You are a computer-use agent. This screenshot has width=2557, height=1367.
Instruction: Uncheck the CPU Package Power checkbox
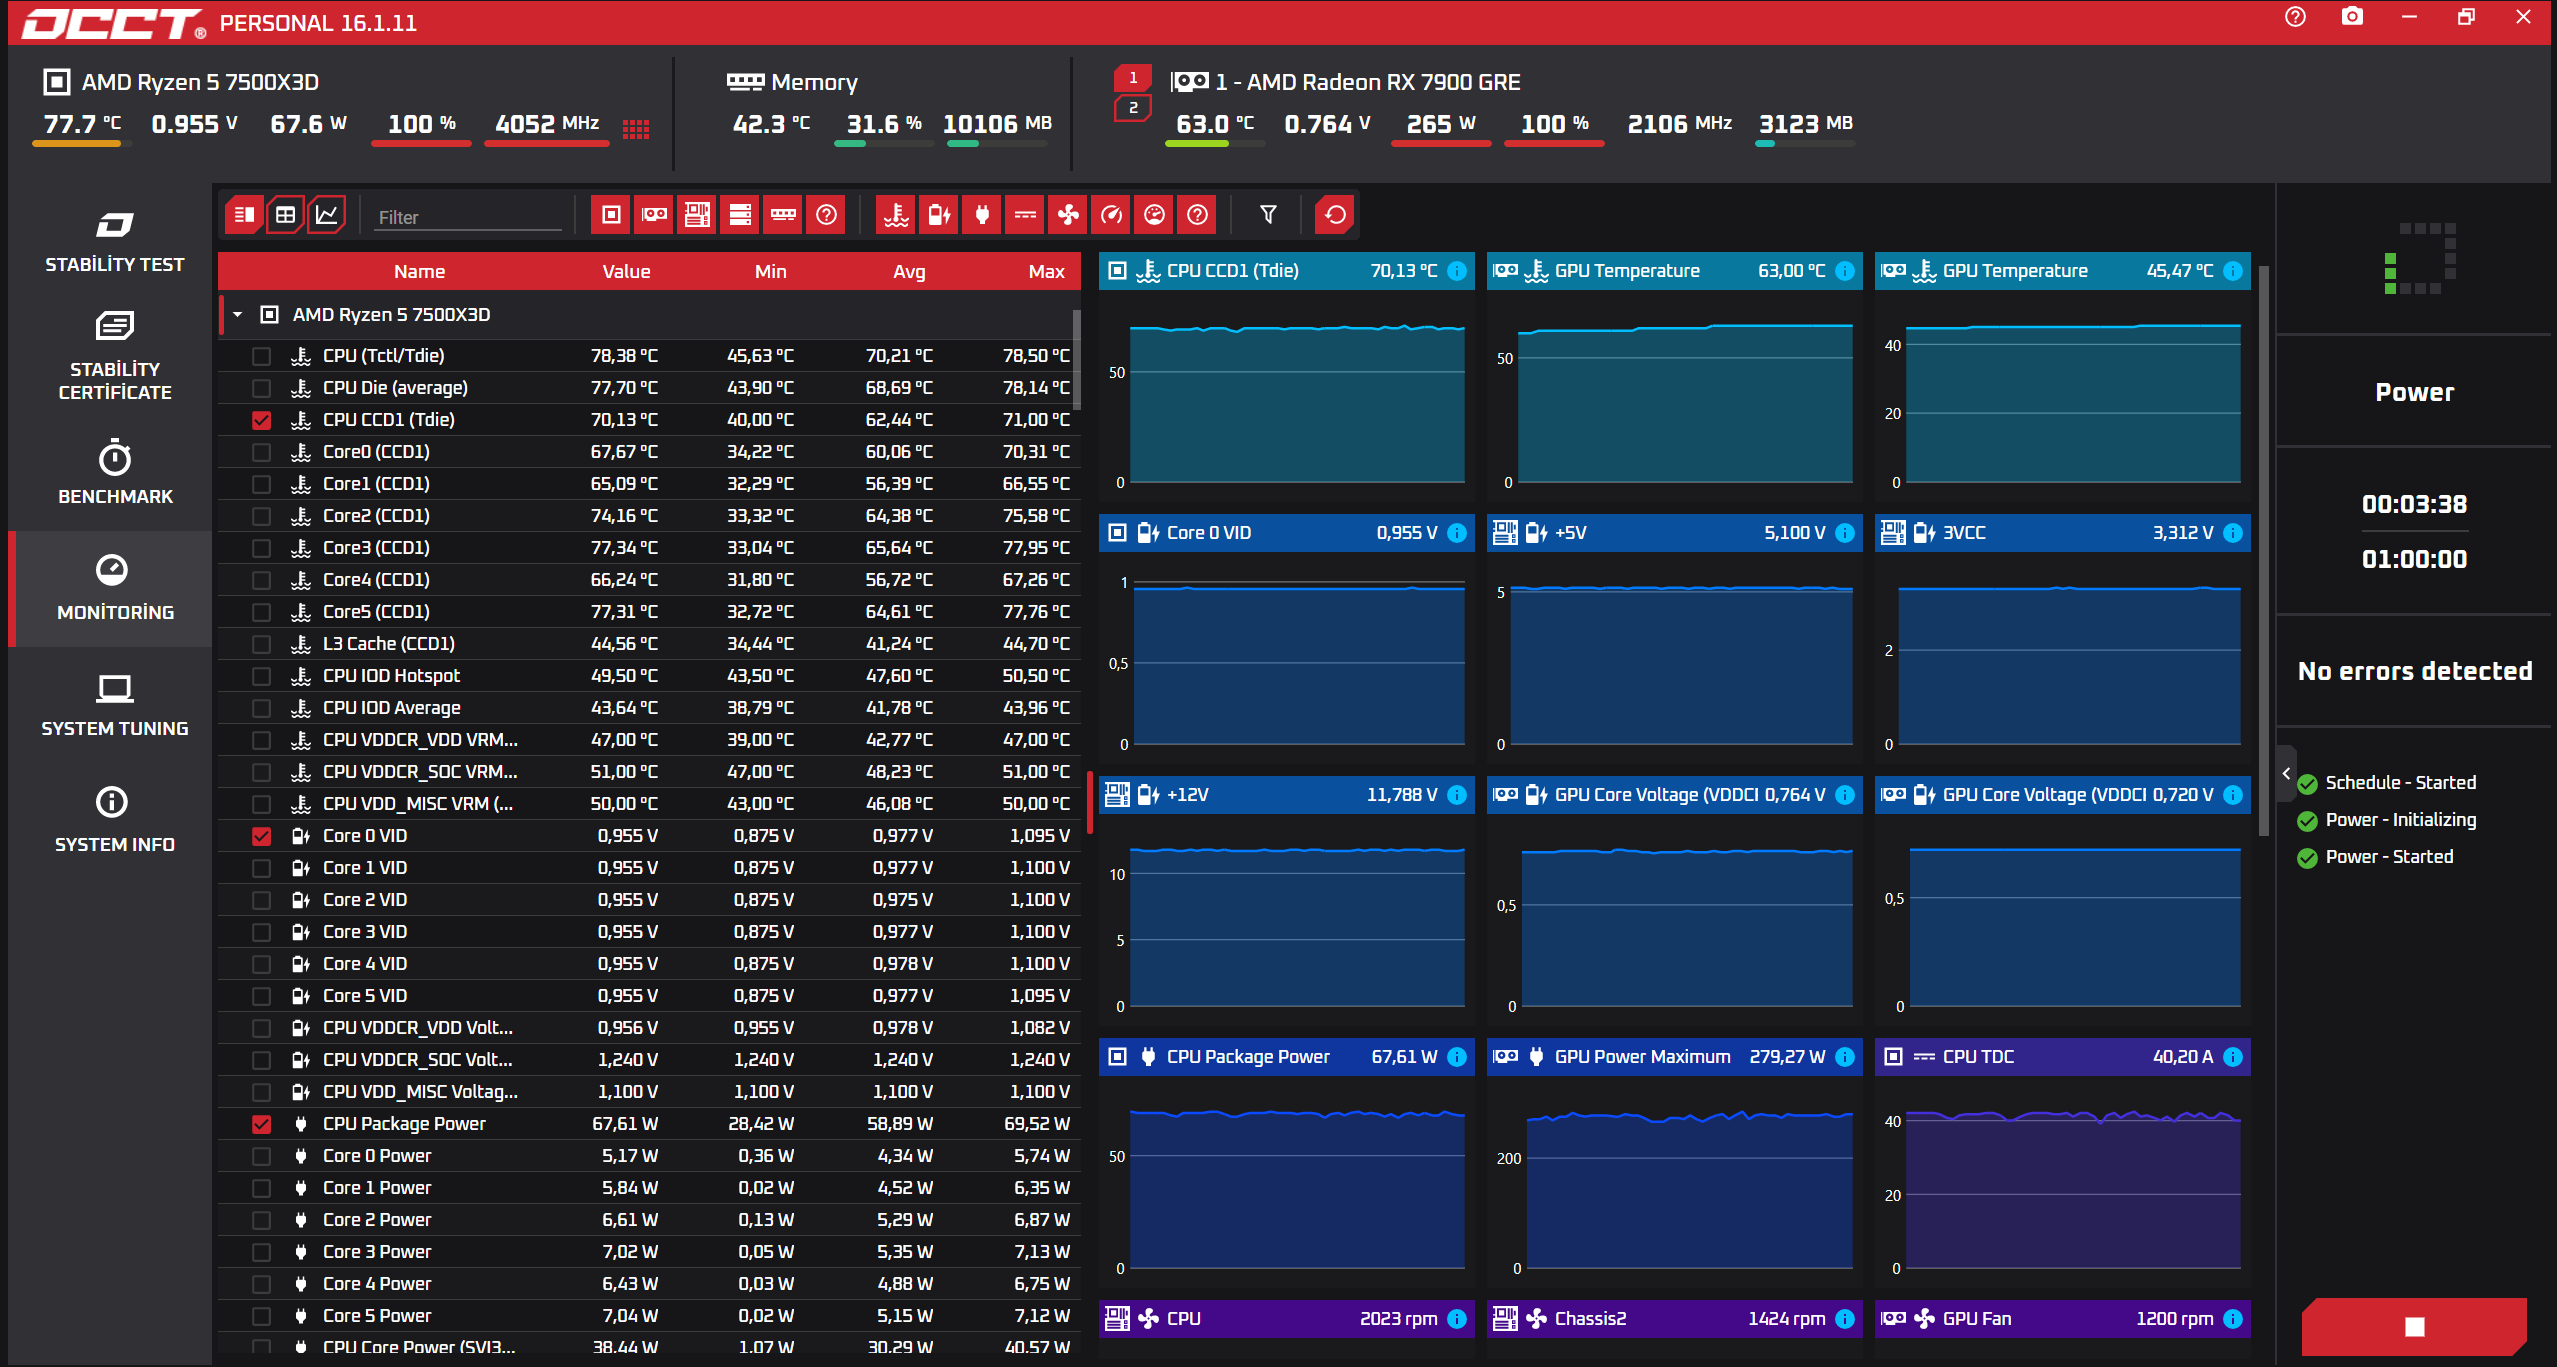(262, 1124)
